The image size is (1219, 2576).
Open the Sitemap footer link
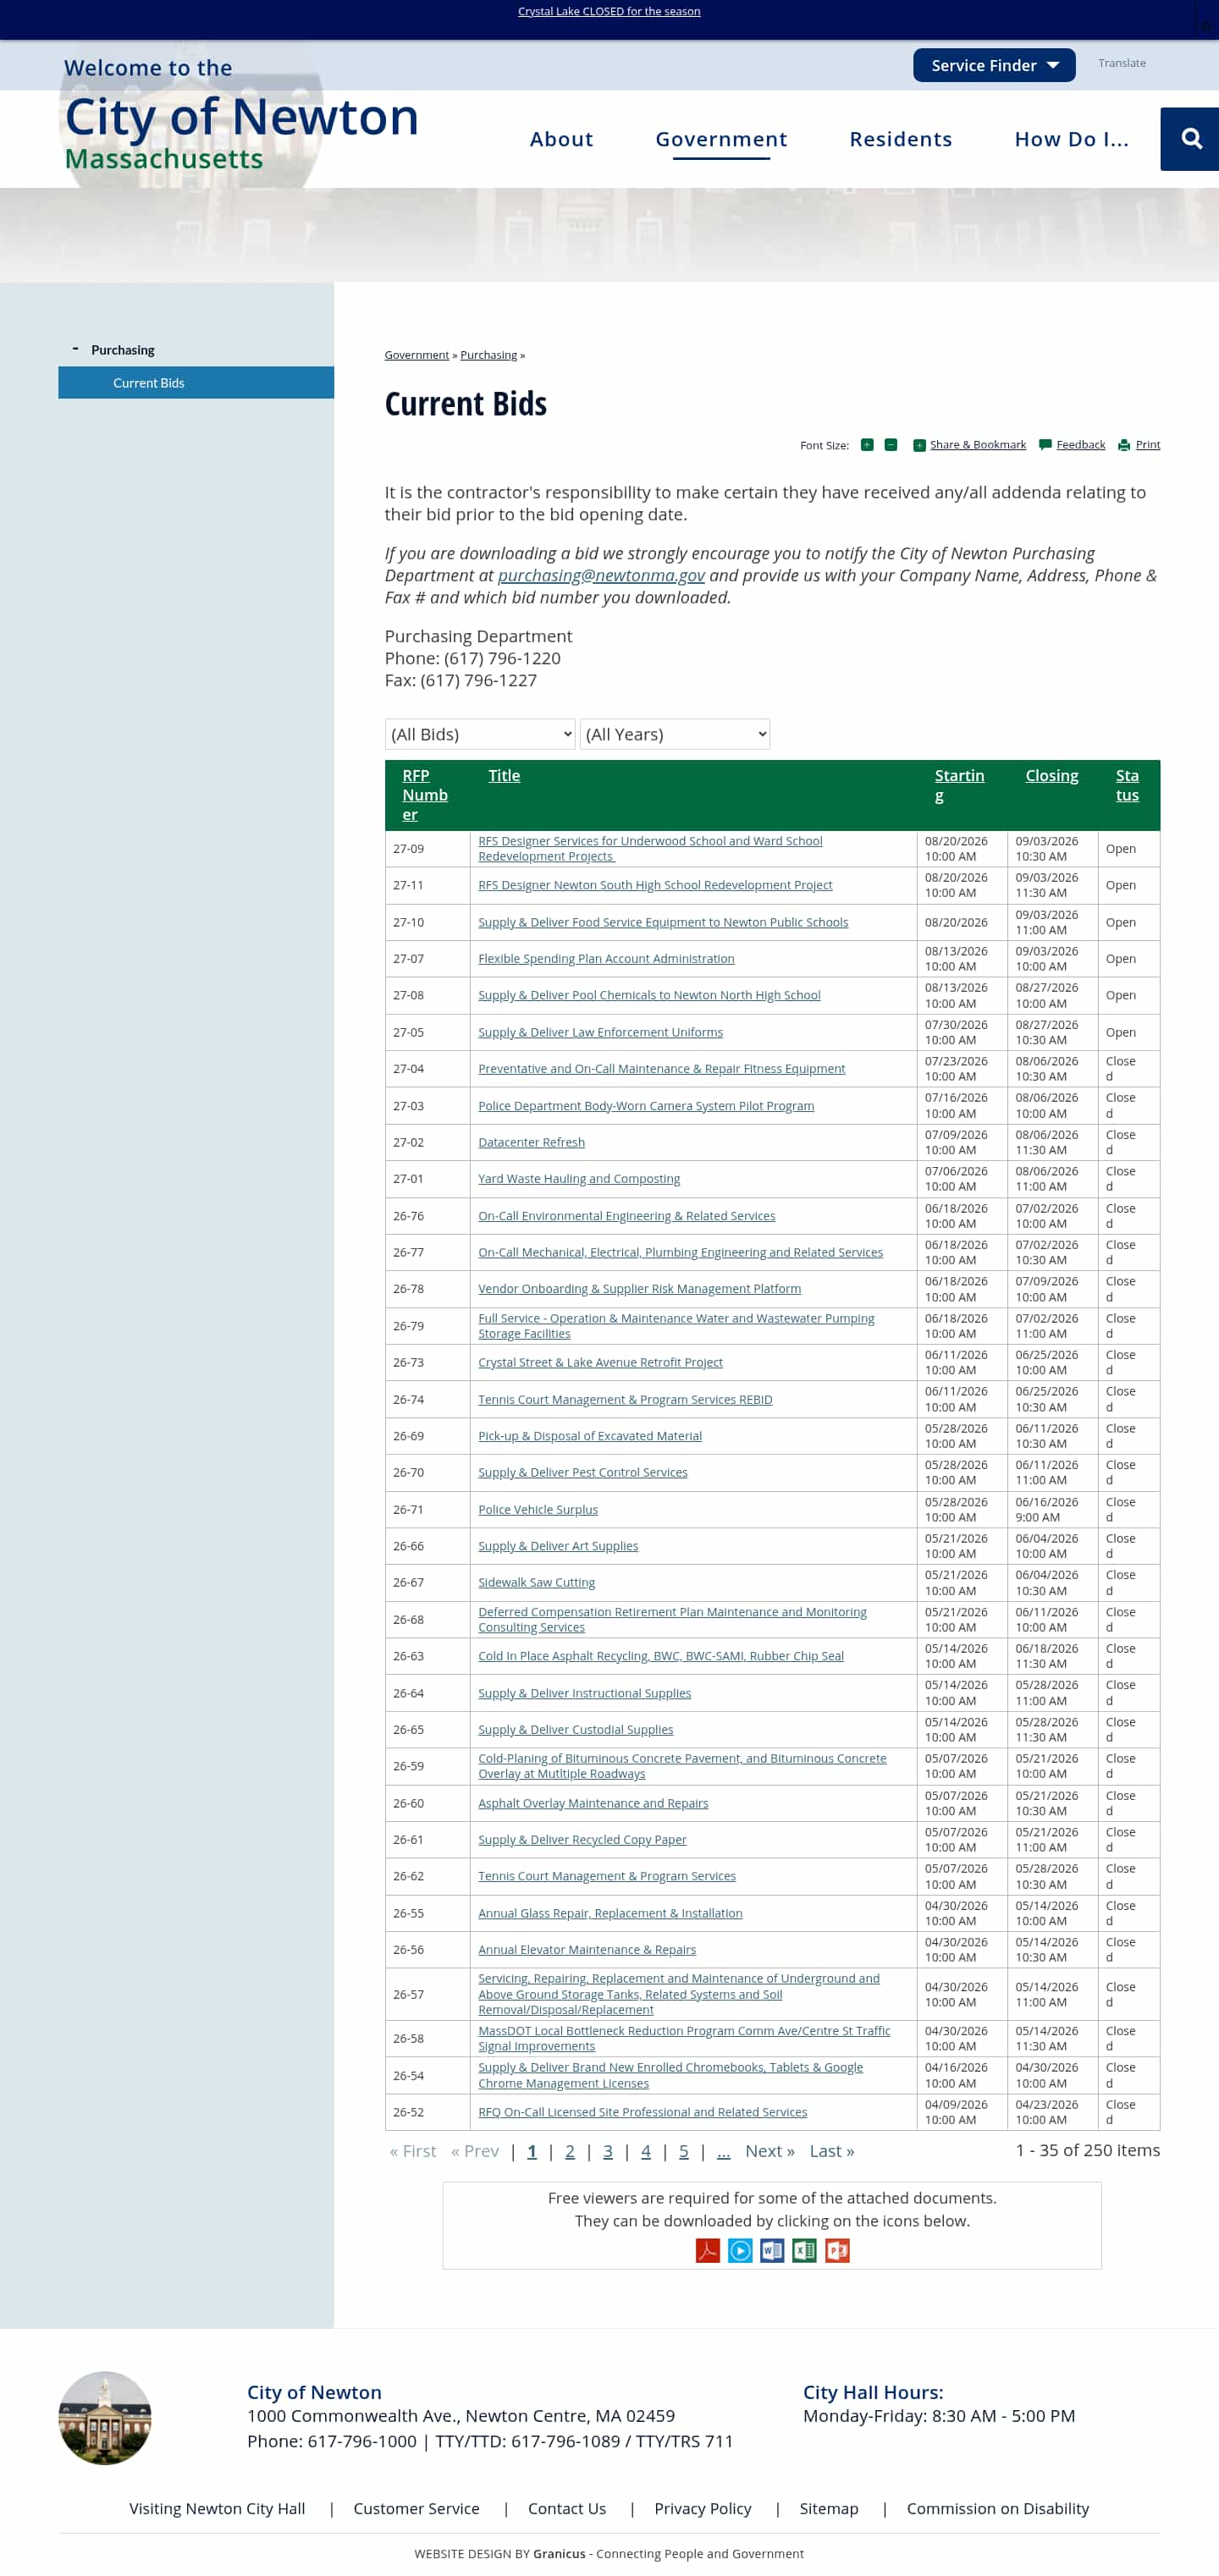pyautogui.click(x=829, y=2508)
